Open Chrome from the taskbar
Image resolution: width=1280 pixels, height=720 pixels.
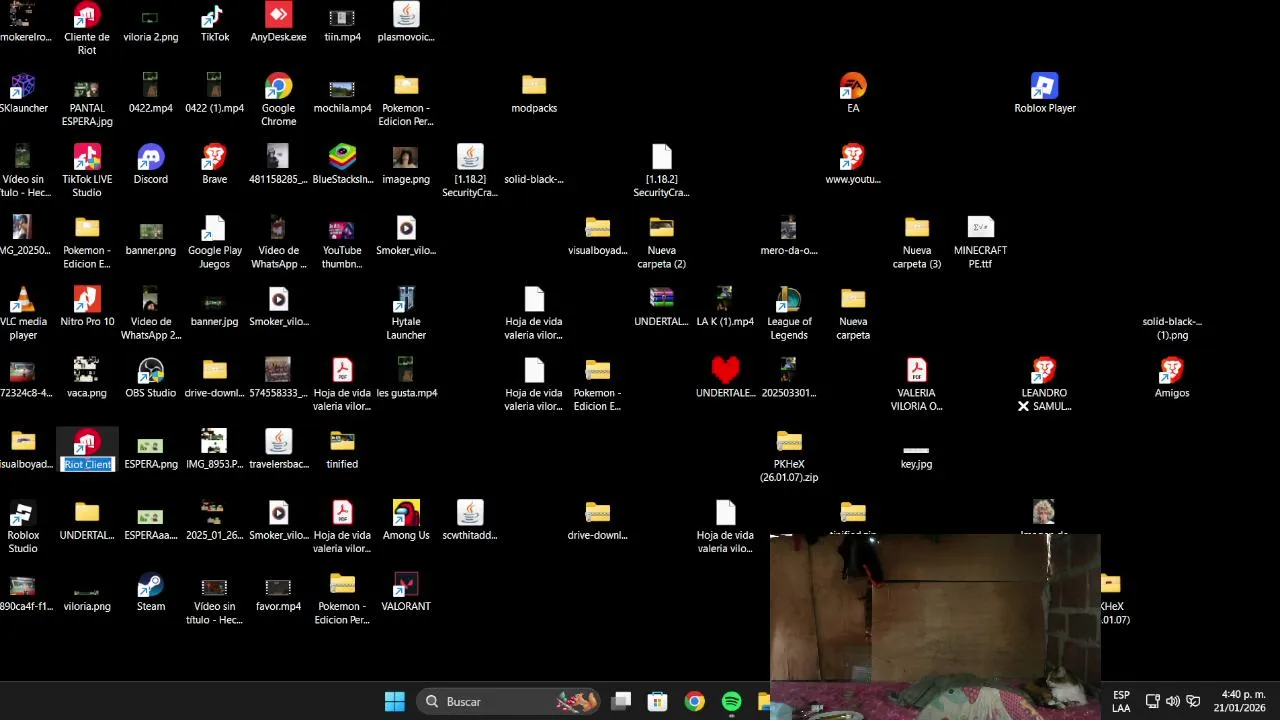click(694, 701)
